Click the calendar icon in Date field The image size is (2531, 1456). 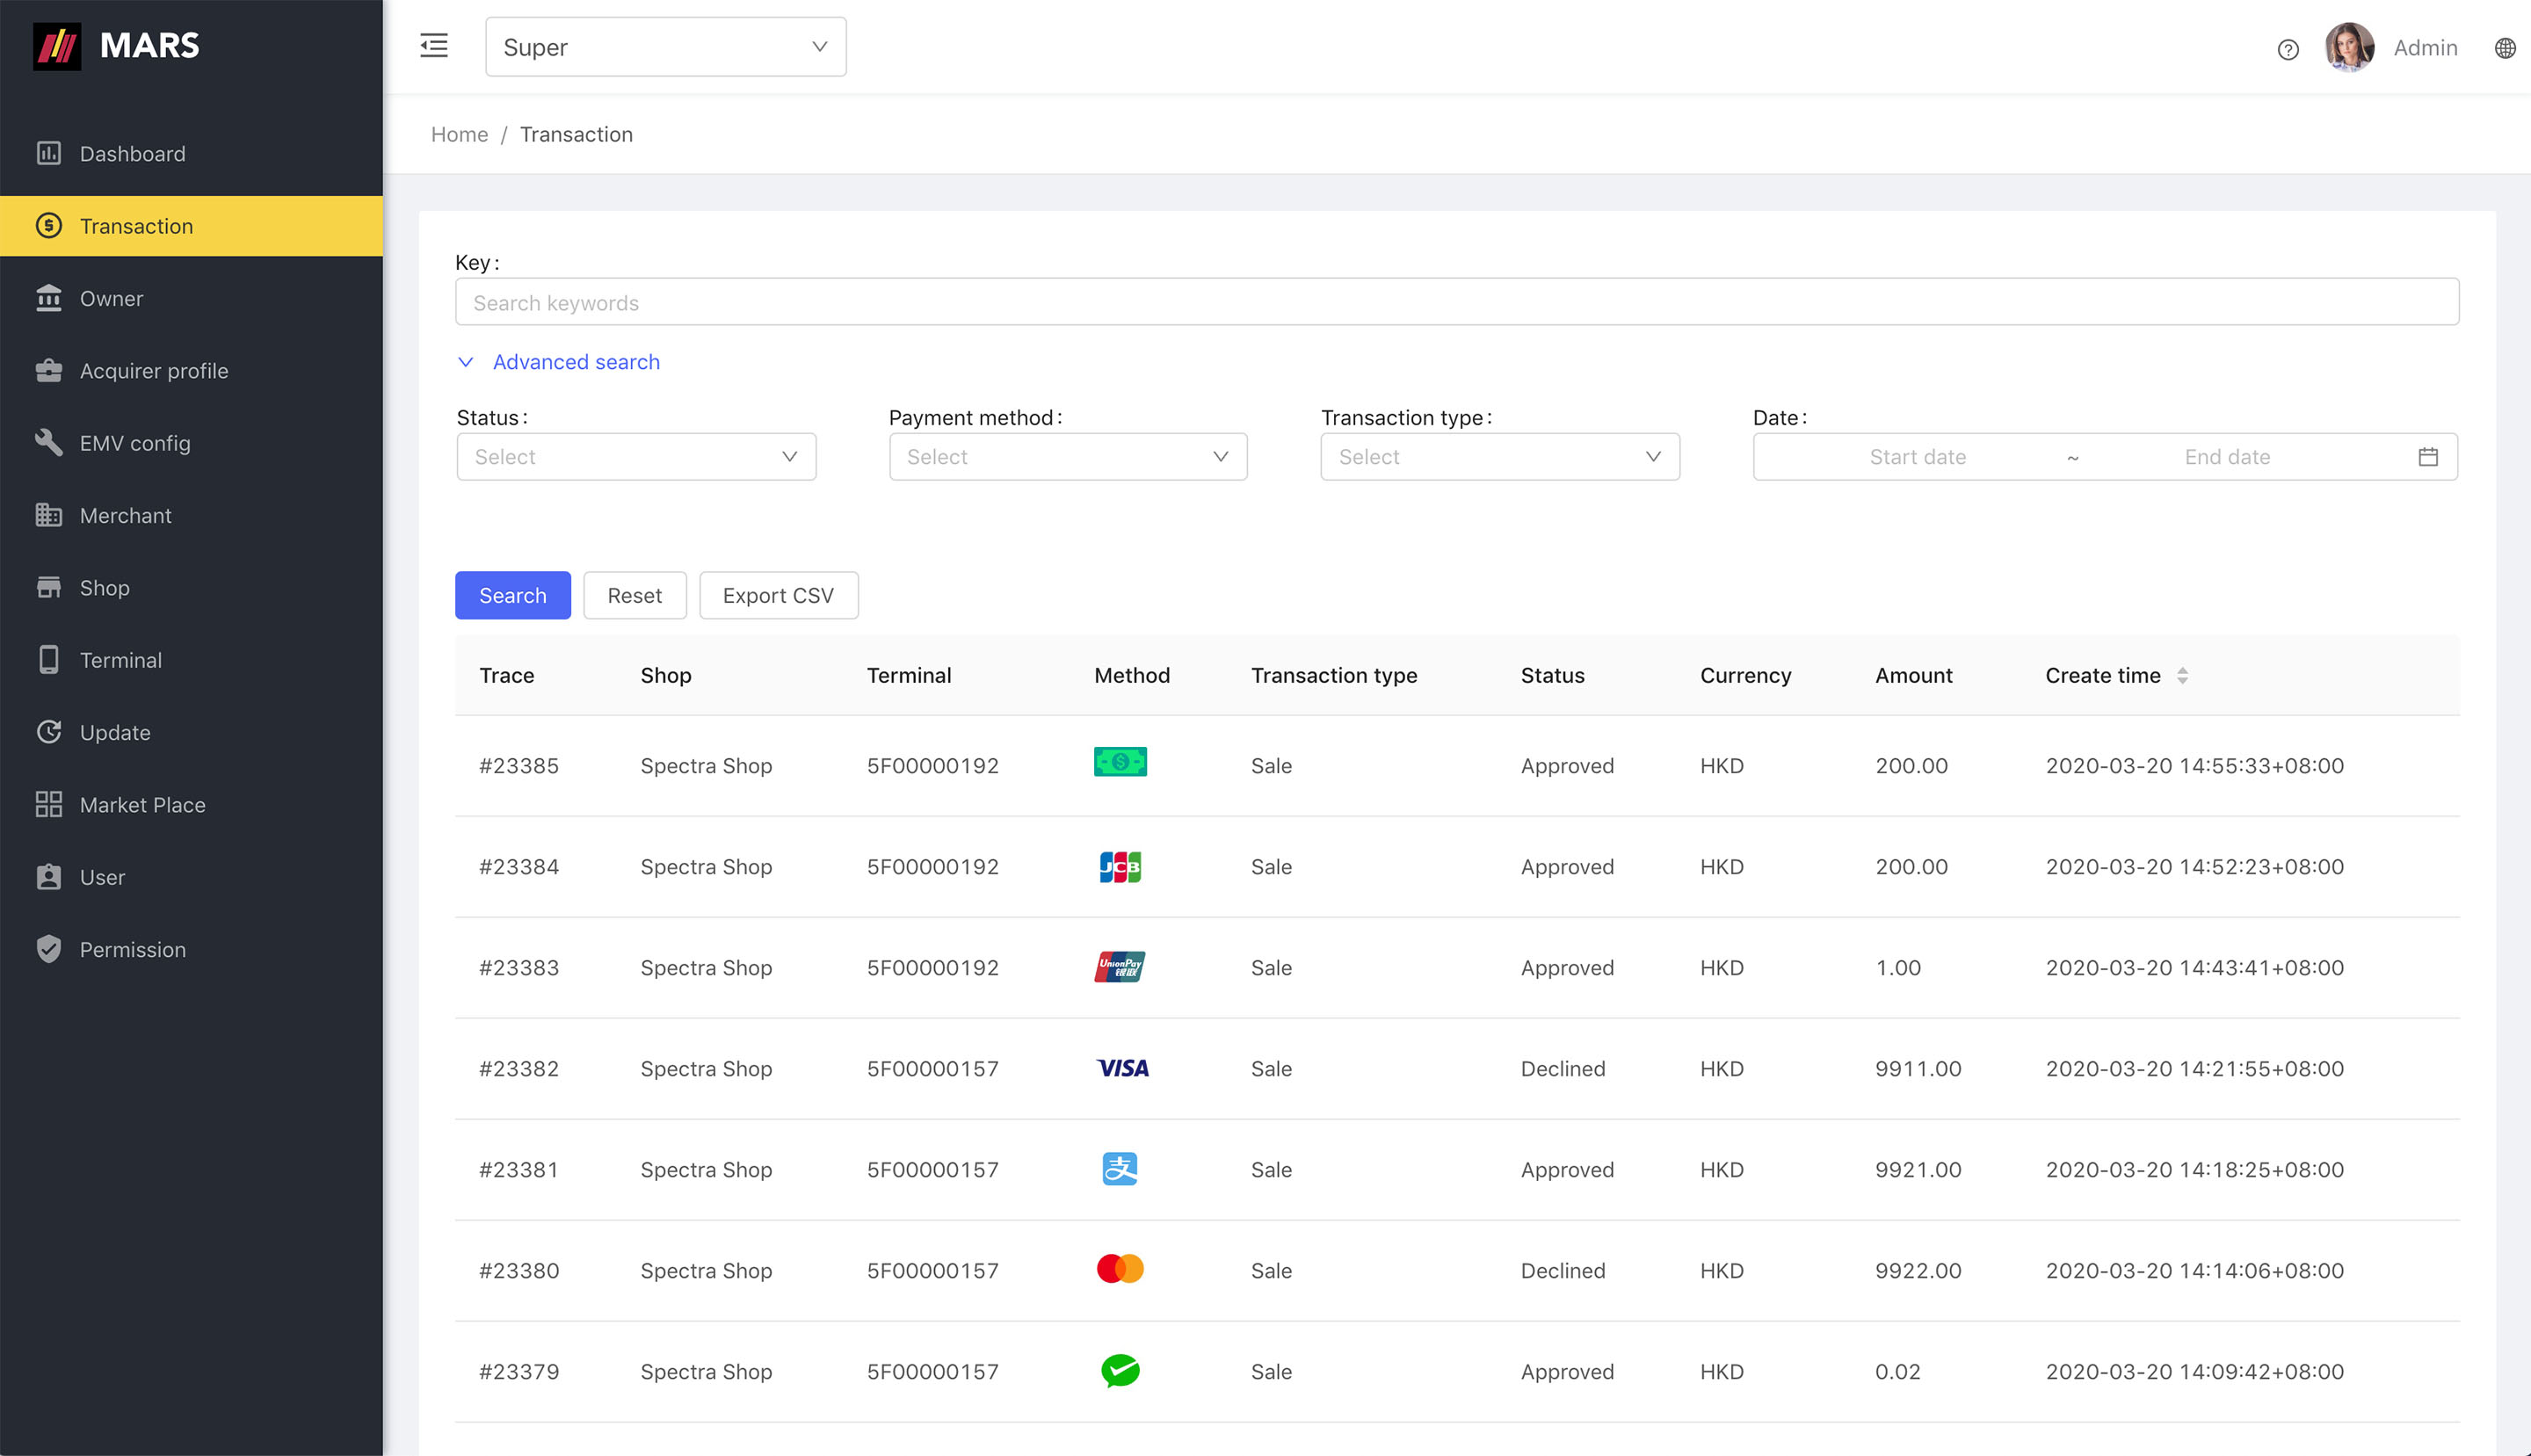pos(2427,457)
